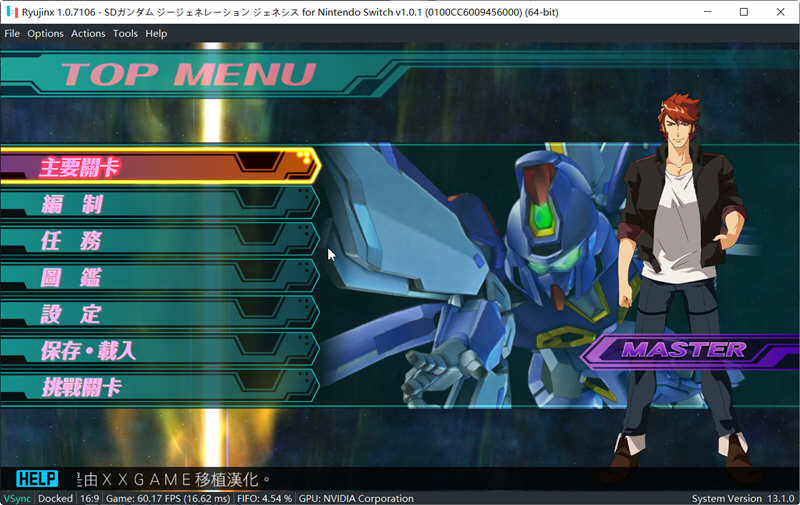Maximize the Ryujinx window
The height and width of the screenshot is (505, 800).
click(x=744, y=12)
